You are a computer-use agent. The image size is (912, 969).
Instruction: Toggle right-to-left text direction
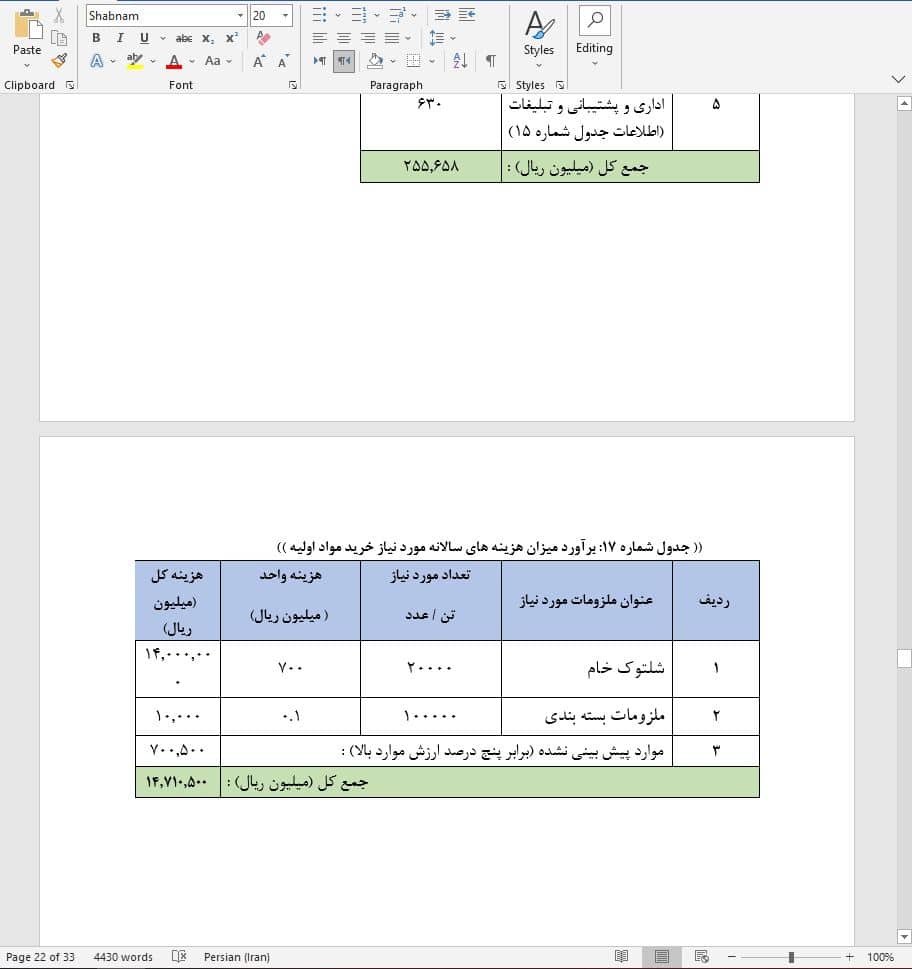click(343, 61)
